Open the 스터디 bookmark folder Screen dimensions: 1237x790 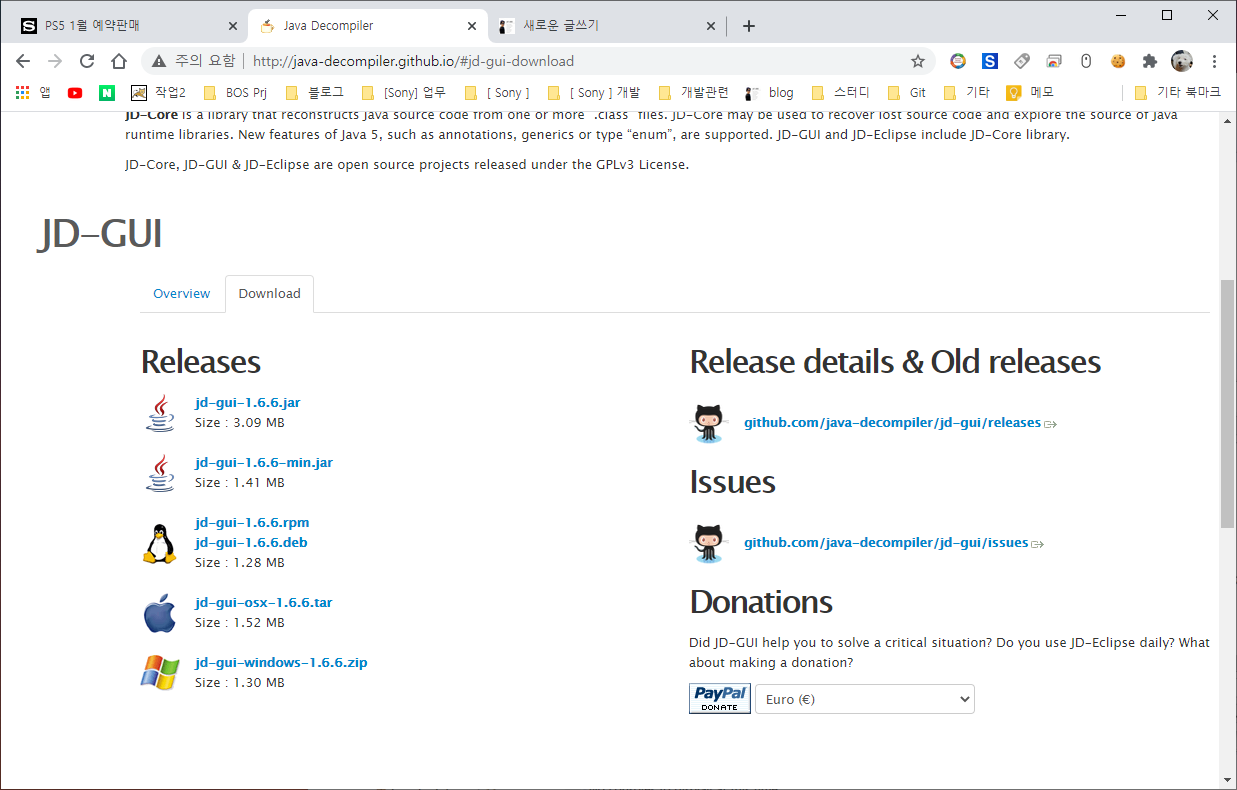coord(839,93)
